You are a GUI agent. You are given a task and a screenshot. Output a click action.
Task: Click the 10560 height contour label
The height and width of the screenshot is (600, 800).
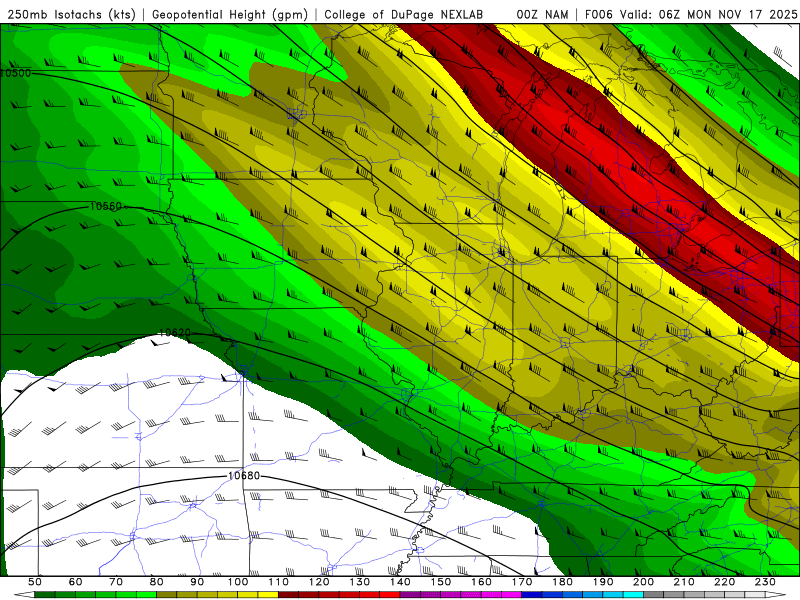click(106, 206)
